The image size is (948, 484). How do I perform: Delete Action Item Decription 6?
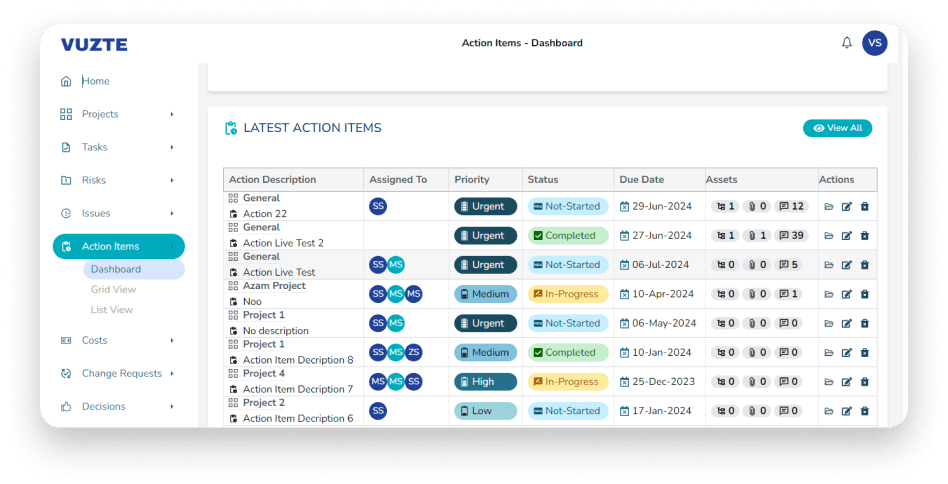tap(865, 411)
